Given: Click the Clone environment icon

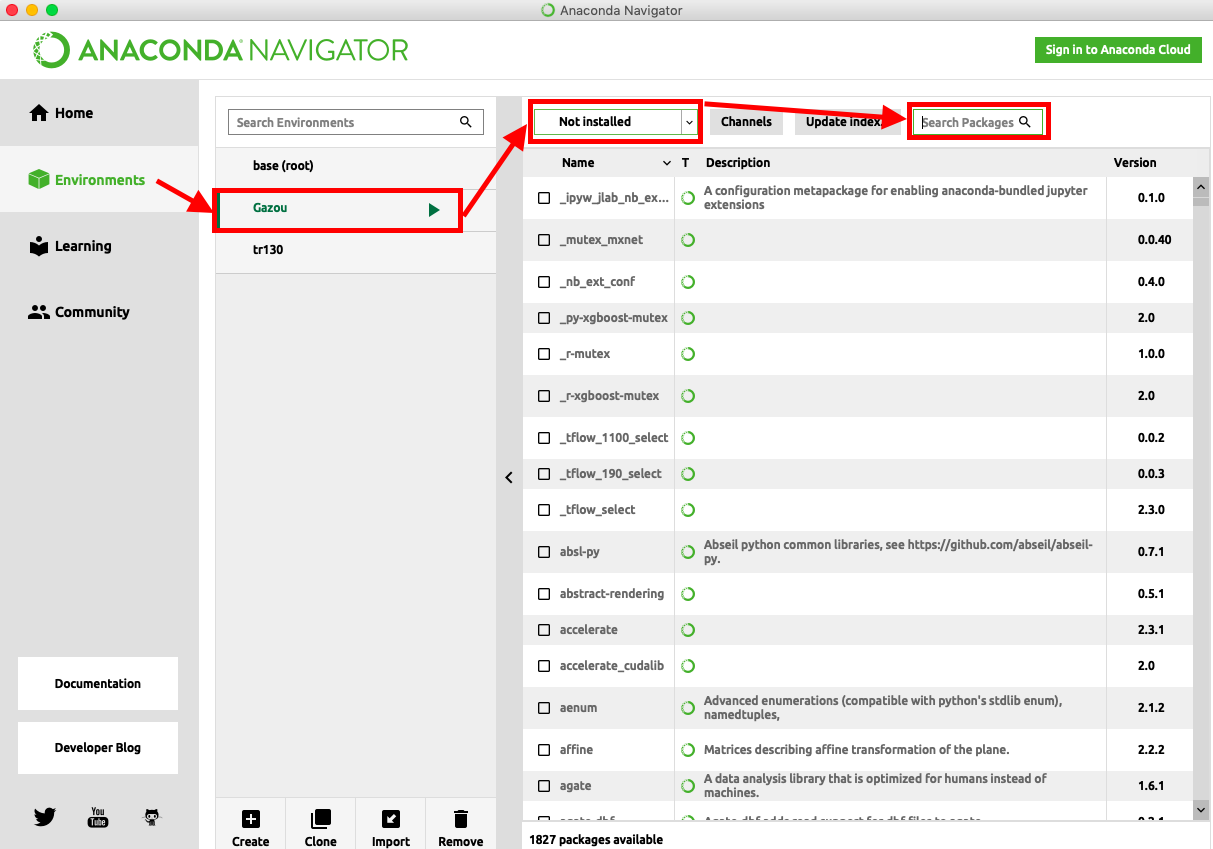Looking at the screenshot, I should point(321,819).
